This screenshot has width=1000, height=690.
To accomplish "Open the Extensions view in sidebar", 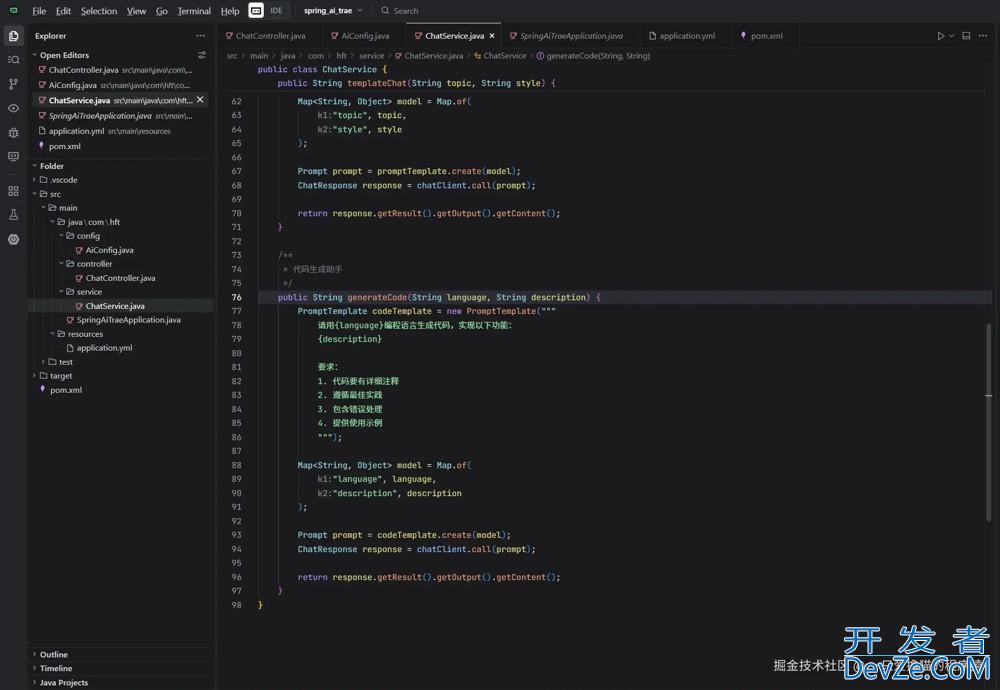I will pyautogui.click(x=13, y=190).
